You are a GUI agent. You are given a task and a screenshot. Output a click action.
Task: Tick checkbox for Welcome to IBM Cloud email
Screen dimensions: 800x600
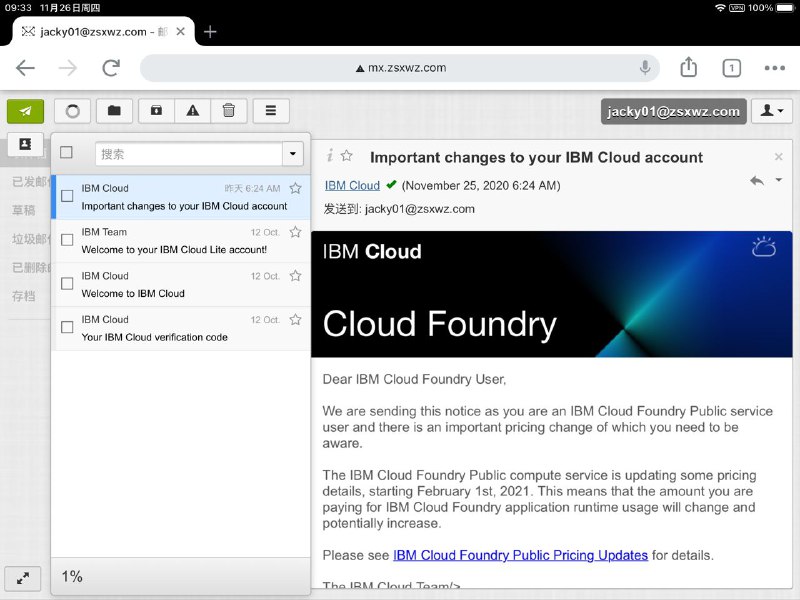coord(67,283)
